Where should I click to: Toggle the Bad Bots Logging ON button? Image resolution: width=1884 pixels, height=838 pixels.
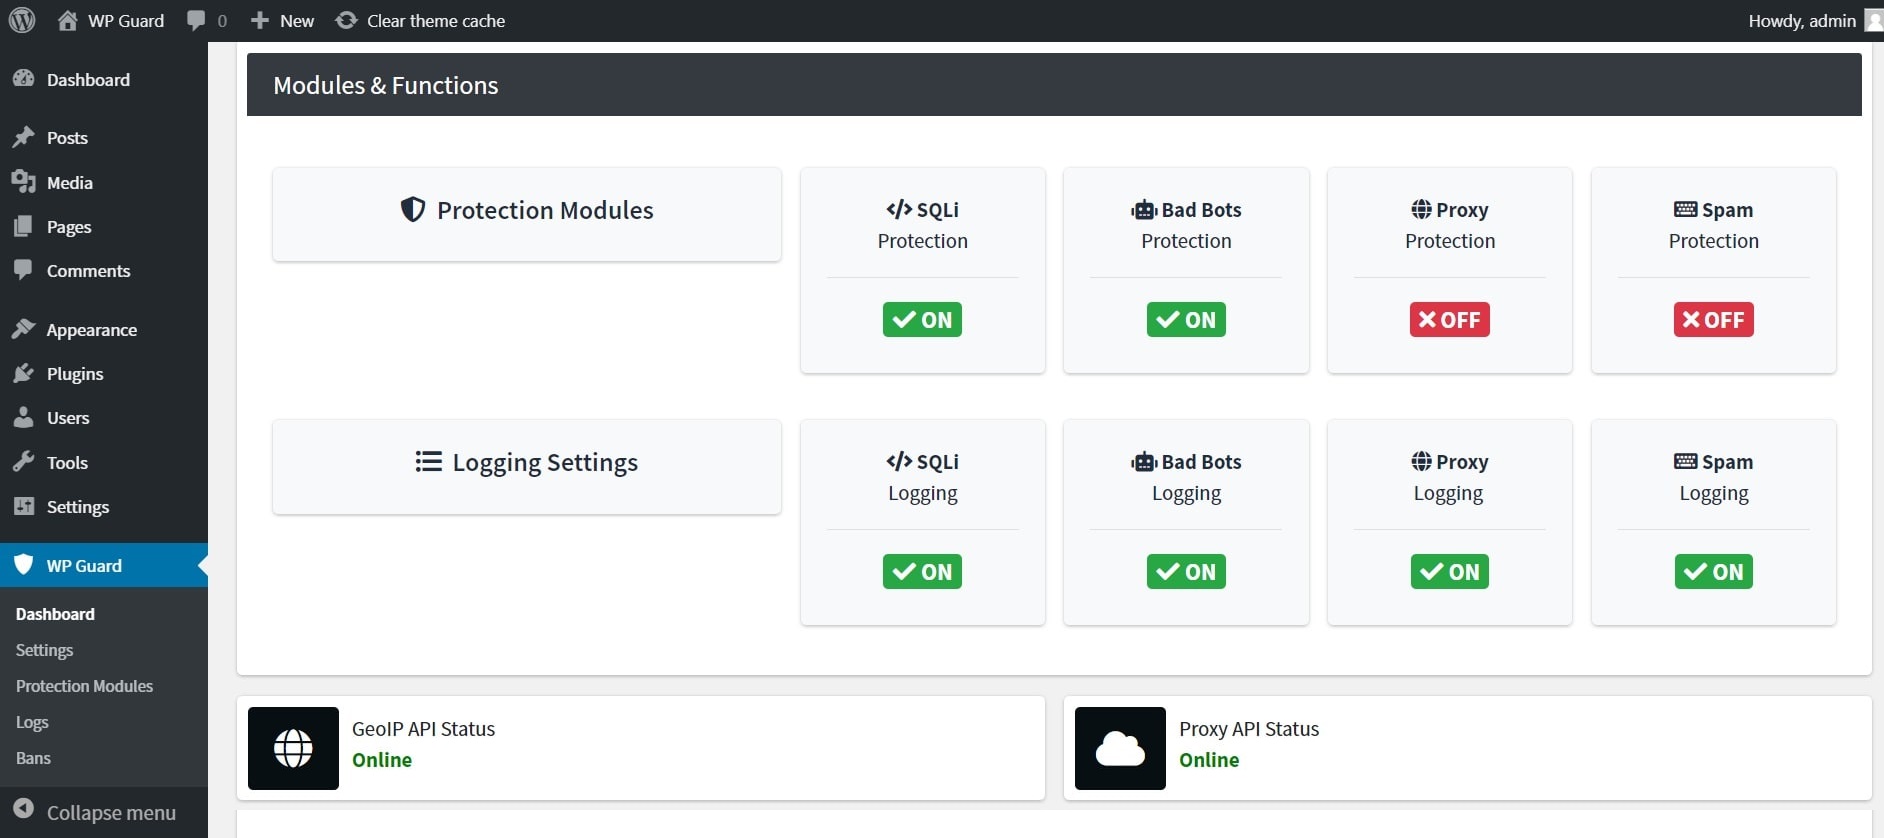1186,572
